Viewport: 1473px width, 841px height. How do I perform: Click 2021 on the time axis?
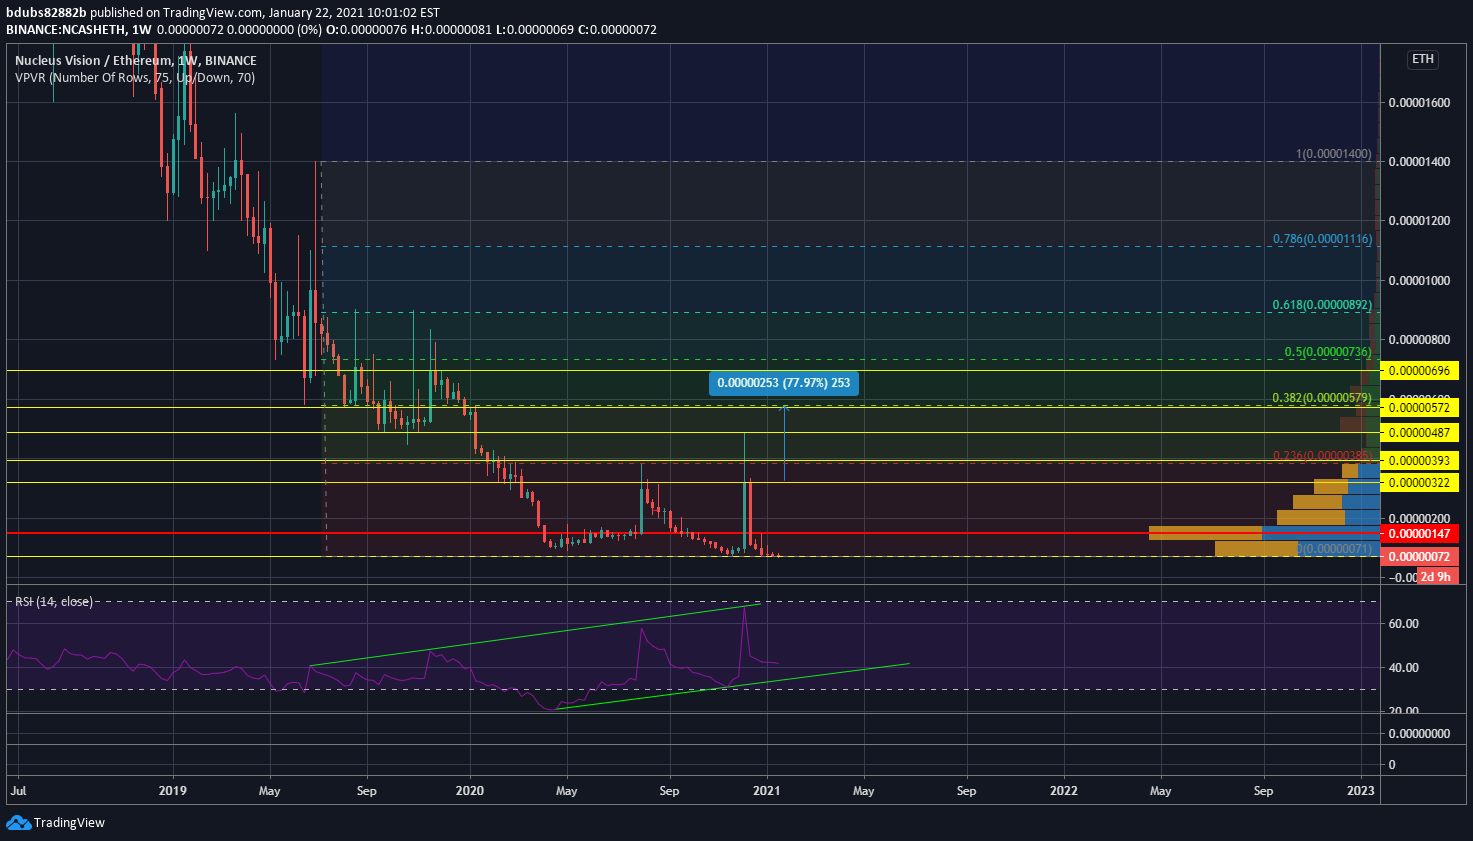tap(766, 790)
